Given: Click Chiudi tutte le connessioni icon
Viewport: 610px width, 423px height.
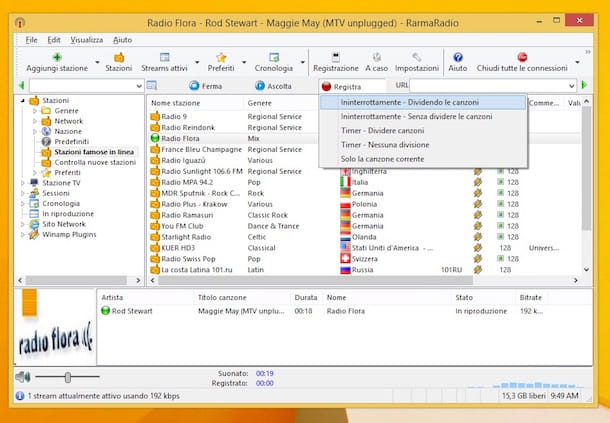Looking at the screenshot, I should pyautogui.click(x=522, y=57).
